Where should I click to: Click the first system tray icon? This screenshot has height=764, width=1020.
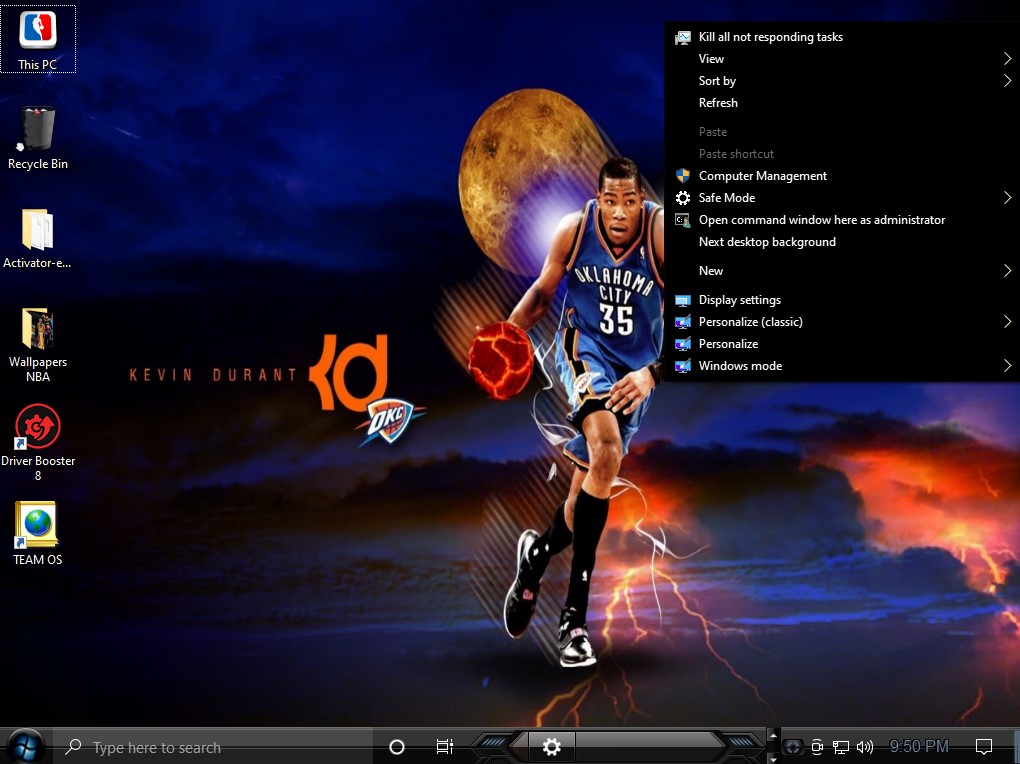792,747
